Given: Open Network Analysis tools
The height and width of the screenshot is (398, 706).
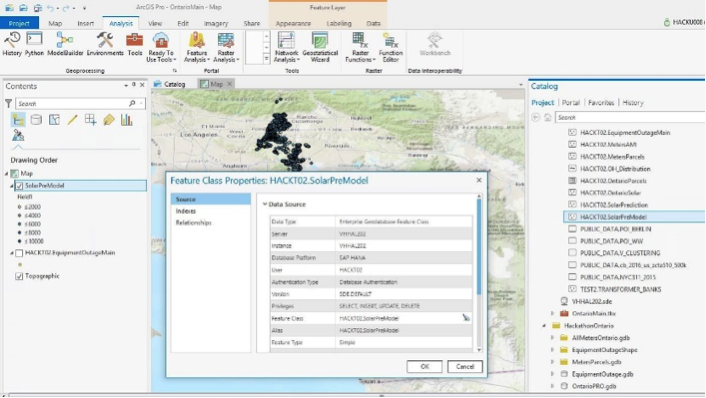Looking at the screenshot, I should click(x=286, y=47).
